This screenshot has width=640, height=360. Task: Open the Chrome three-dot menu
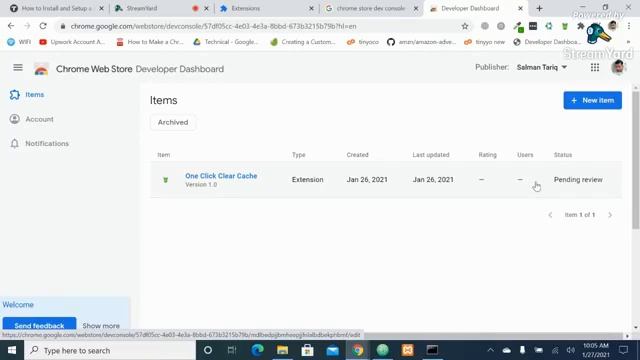click(629, 26)
